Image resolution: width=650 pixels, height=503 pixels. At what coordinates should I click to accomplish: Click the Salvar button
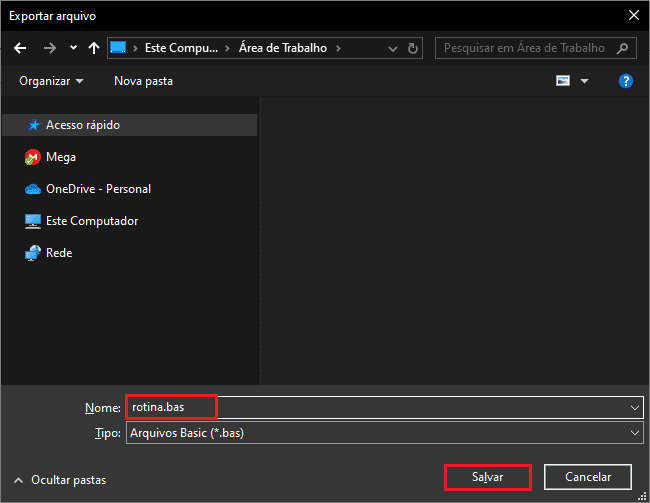488,477
